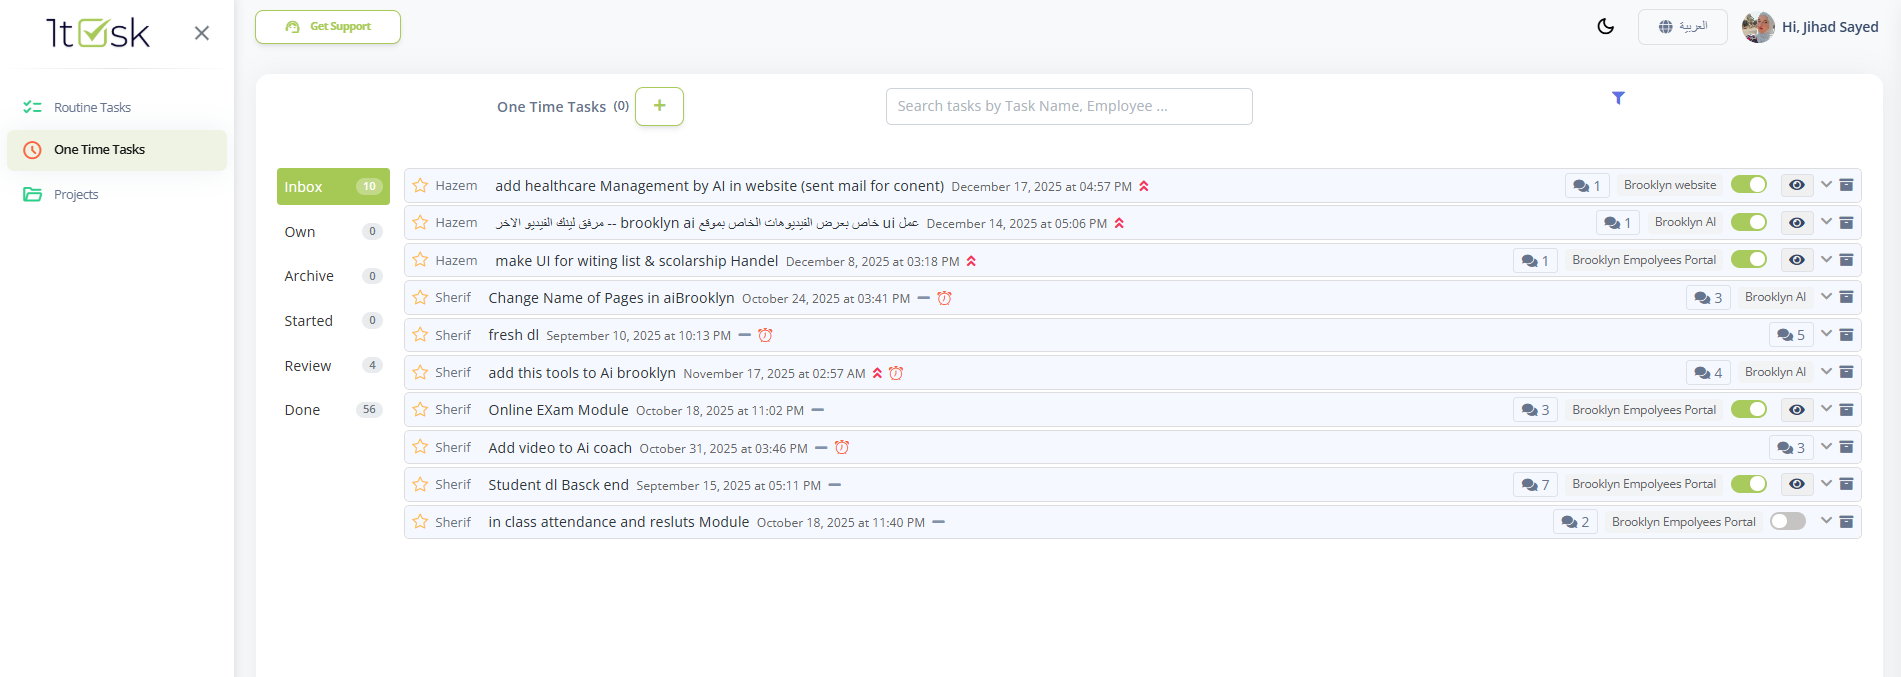Screen dimensions: 1901x677
Task: Archive the 'Change Name of Pages' task
Action: (x=1847, y=297)
